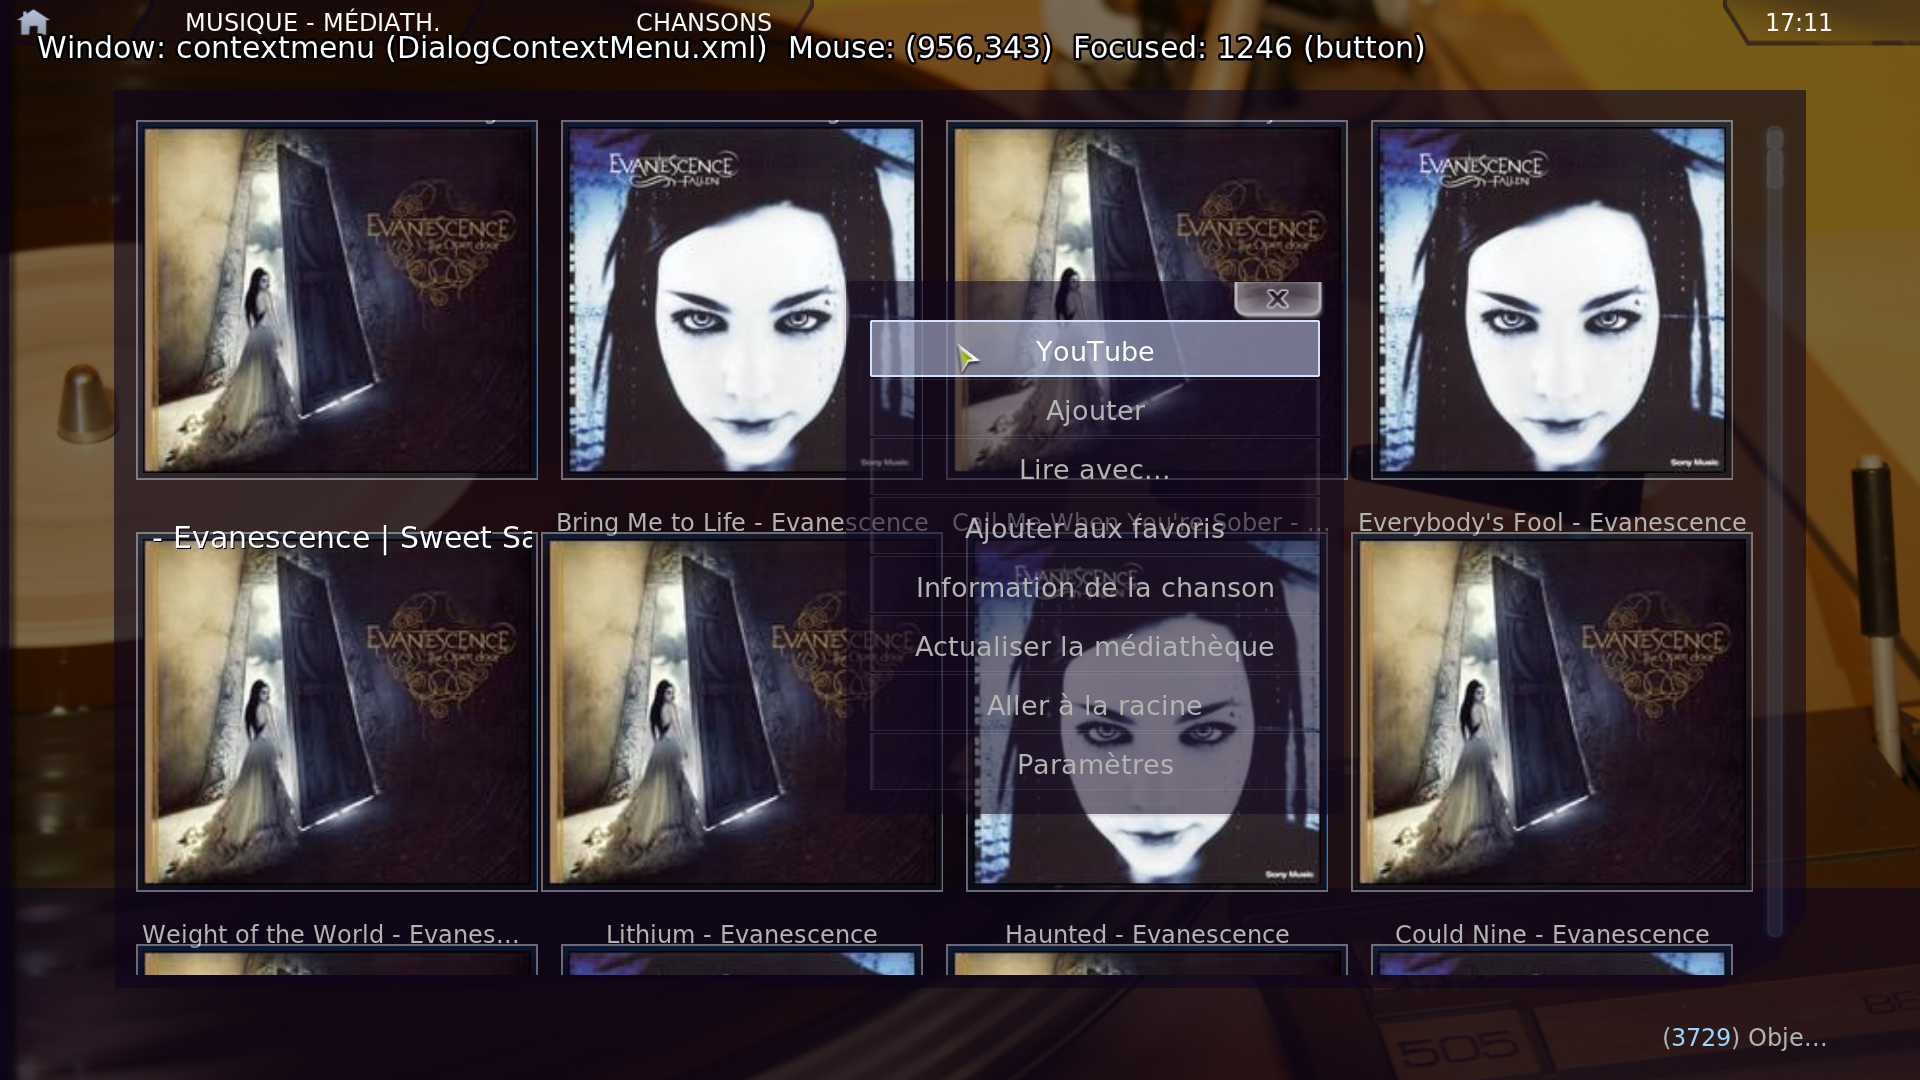The width and height of the screenshot is (1920, 1080).
Task: Close the context menu with X button
Action: tap(1277, 299)
